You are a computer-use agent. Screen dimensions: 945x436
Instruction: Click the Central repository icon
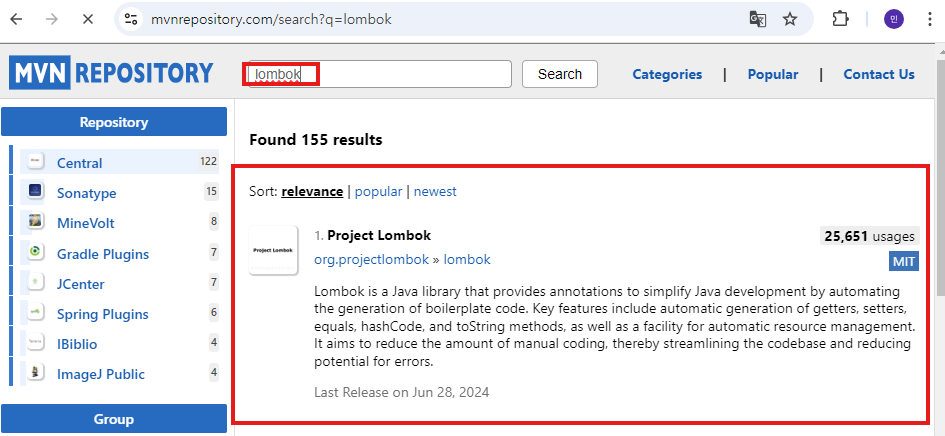[35, 160]
